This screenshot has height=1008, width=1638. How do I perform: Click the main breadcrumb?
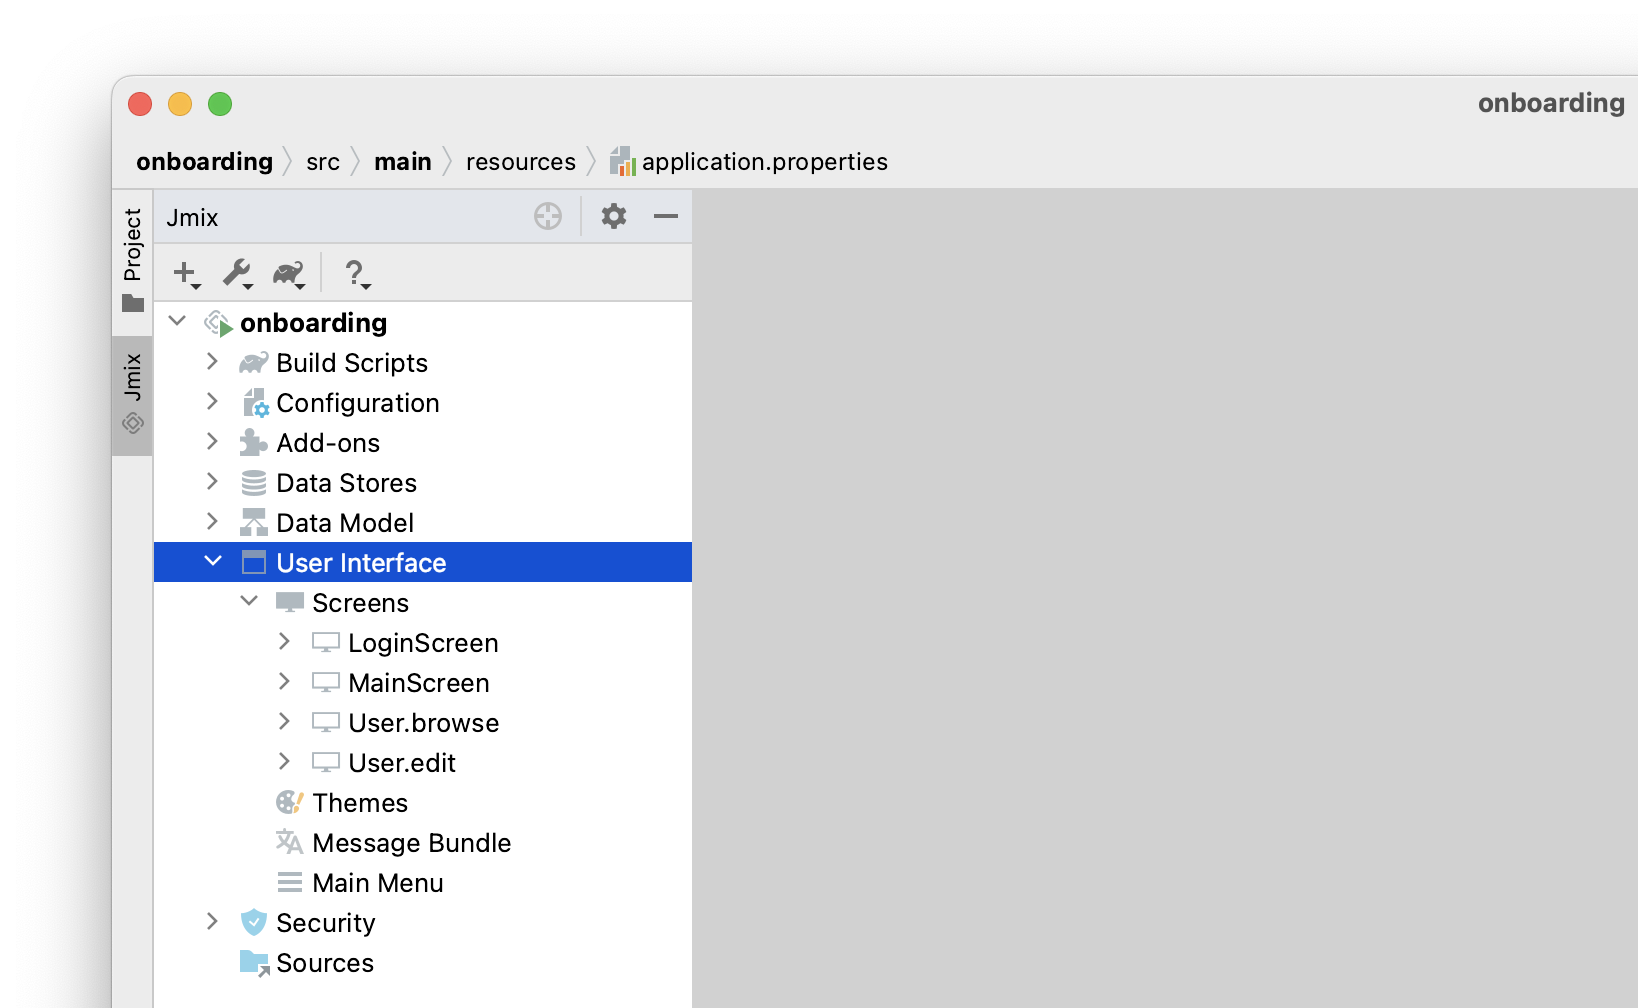tap(403, 161)
